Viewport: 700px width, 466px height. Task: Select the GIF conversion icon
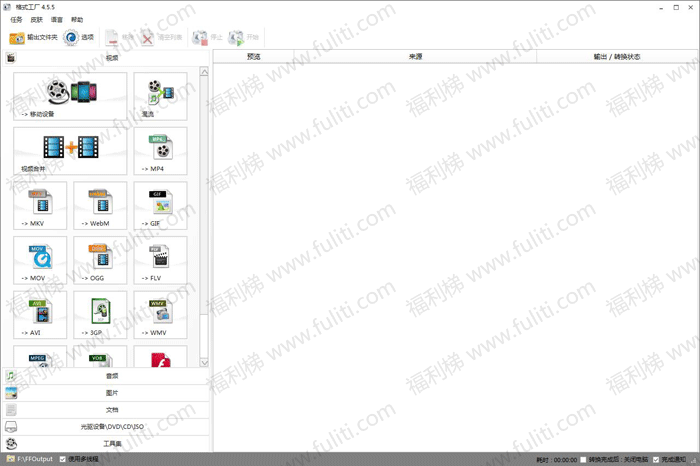click(160, 206)
